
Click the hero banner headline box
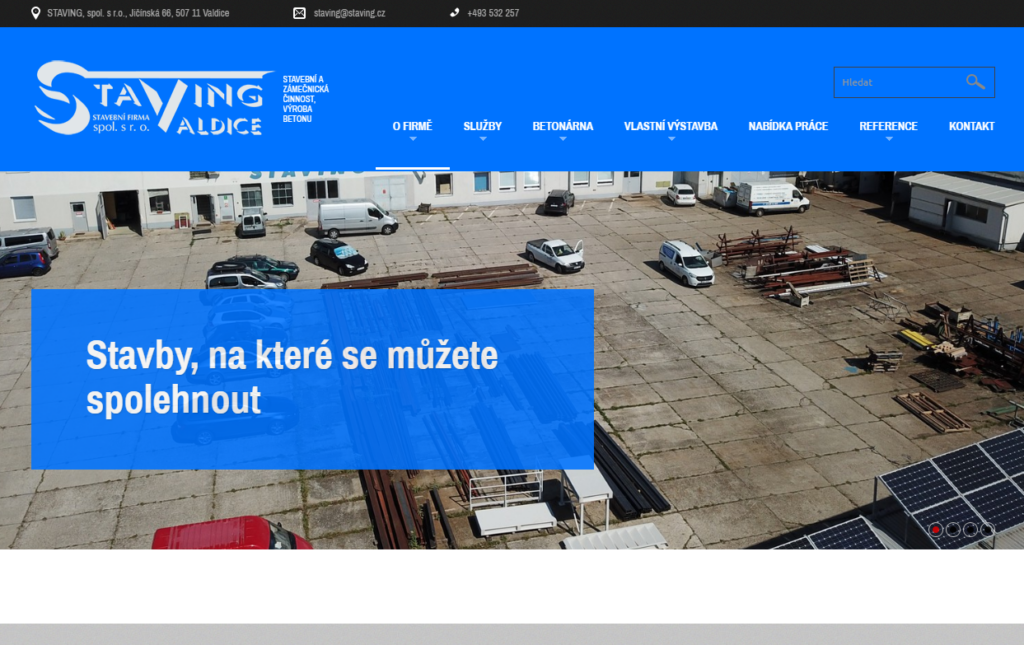pyautogui.click(x=312, y=379)
